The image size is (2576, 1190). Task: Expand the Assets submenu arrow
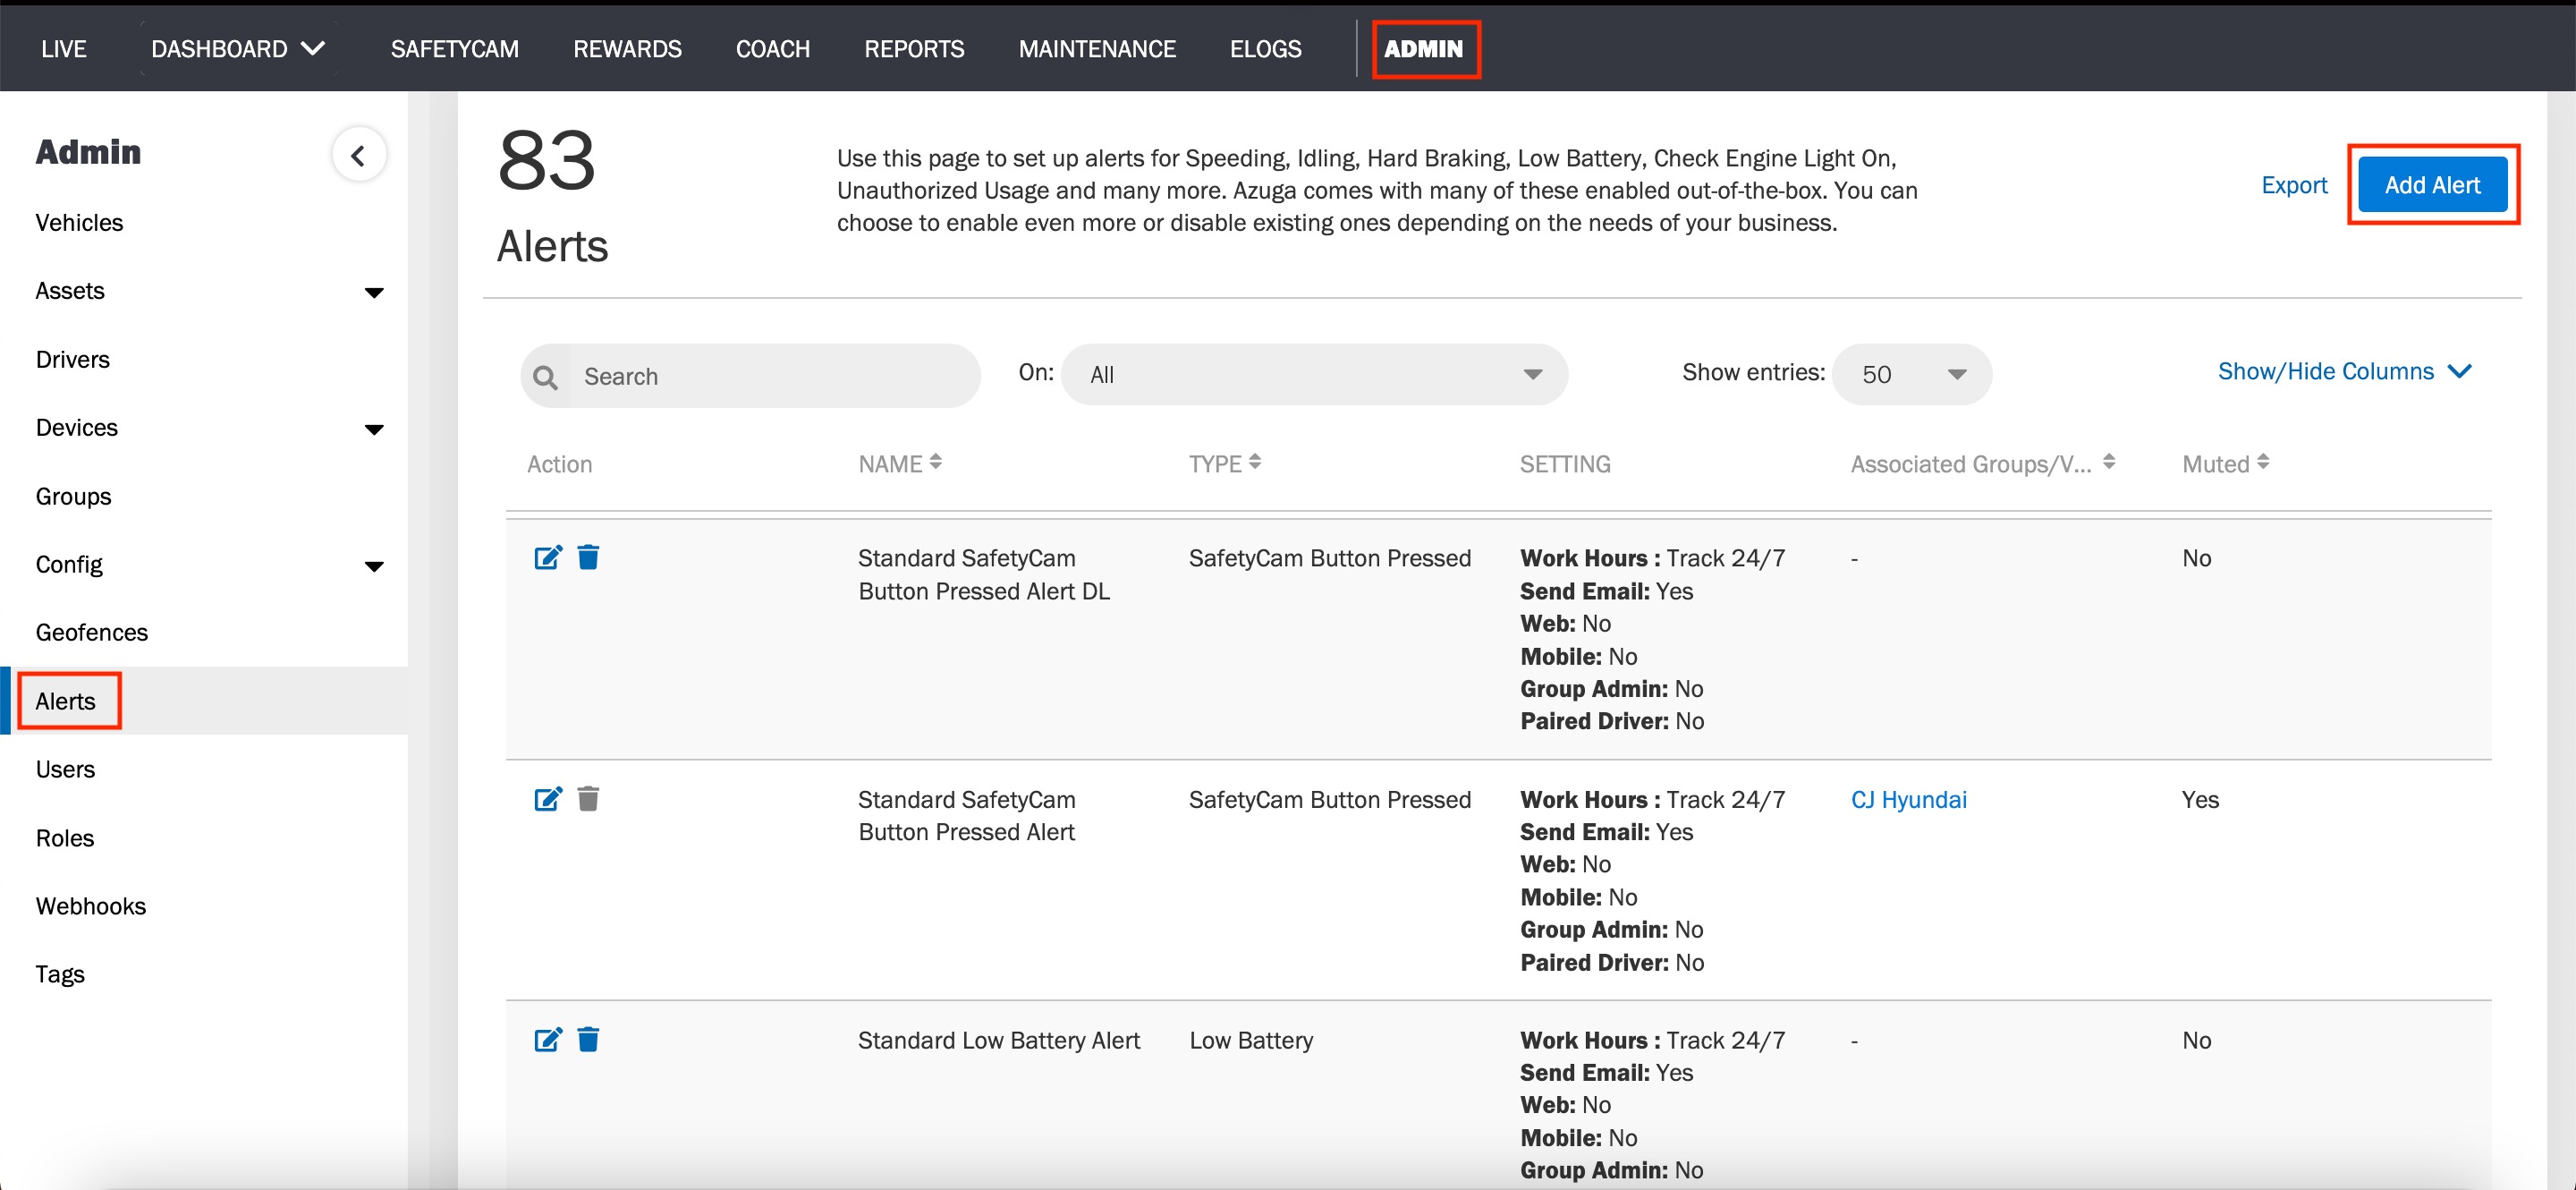pyautogui.click(x=374, y=293)
